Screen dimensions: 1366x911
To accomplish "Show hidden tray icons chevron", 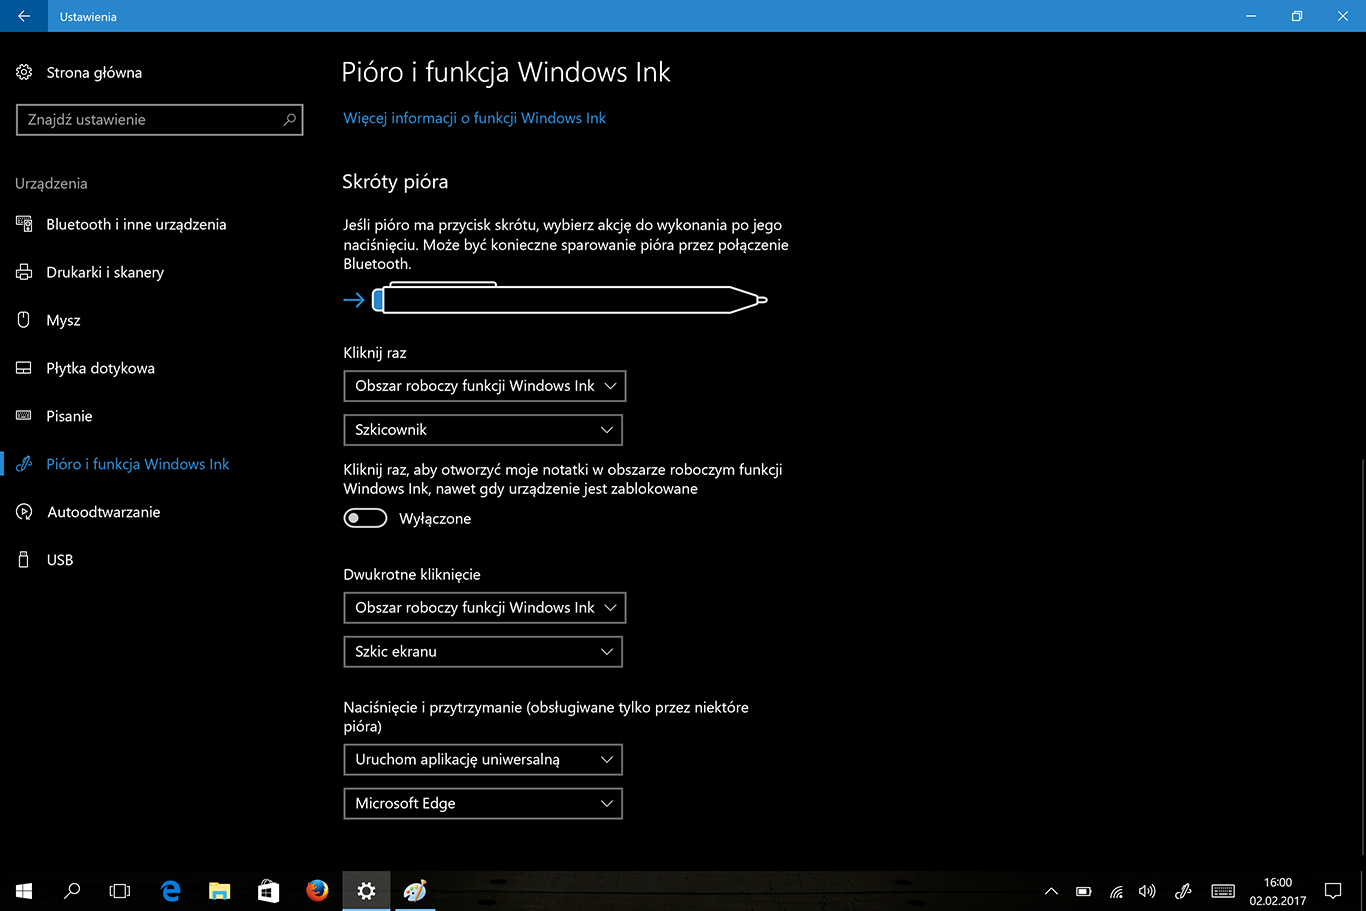I will click(1051, 891).
